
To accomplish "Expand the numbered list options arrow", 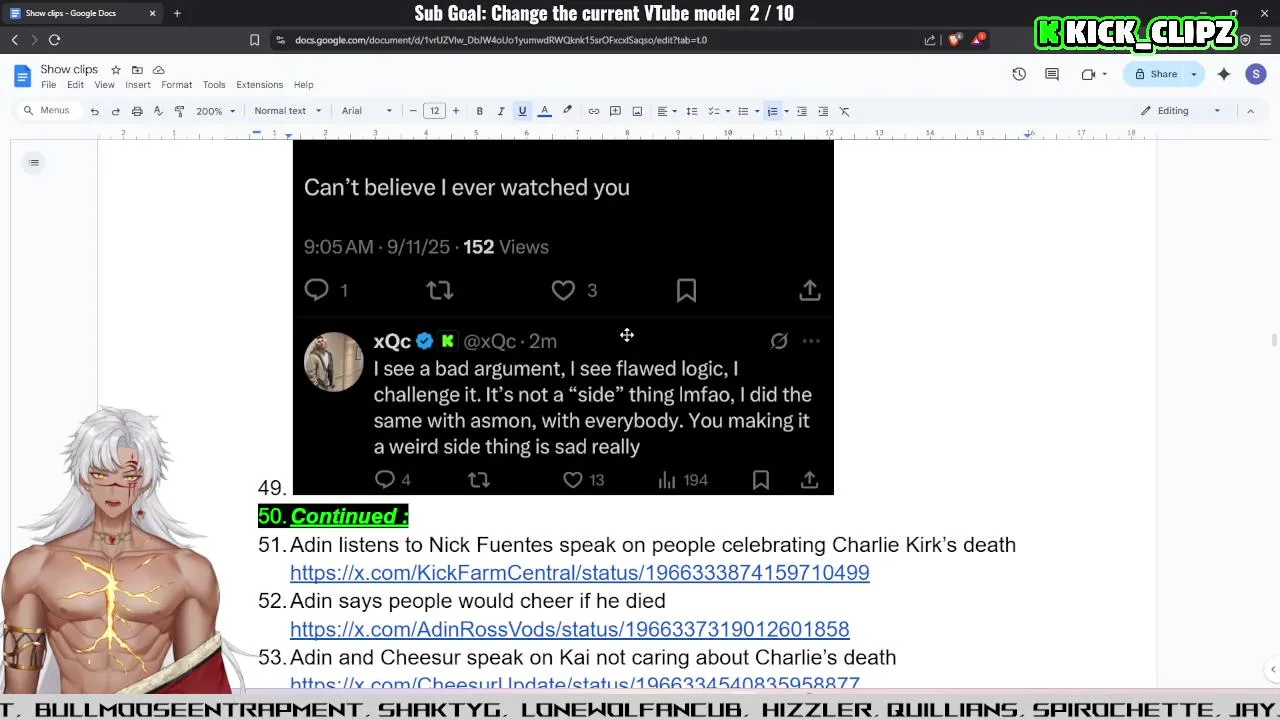I will [786, 111].
